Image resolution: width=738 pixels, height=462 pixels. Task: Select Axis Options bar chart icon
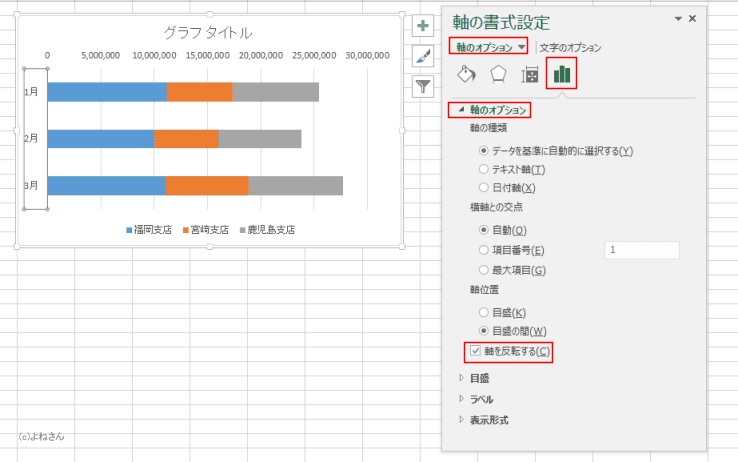point(562,73)
